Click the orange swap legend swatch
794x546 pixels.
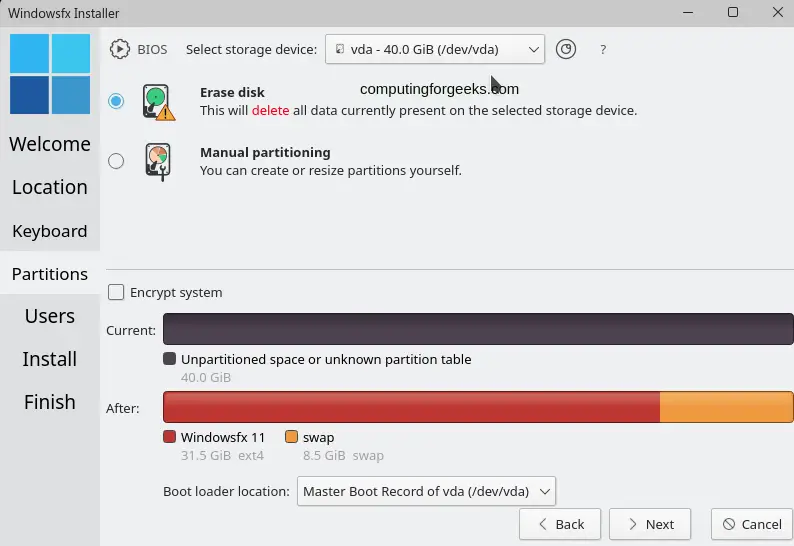coord(291,437)
